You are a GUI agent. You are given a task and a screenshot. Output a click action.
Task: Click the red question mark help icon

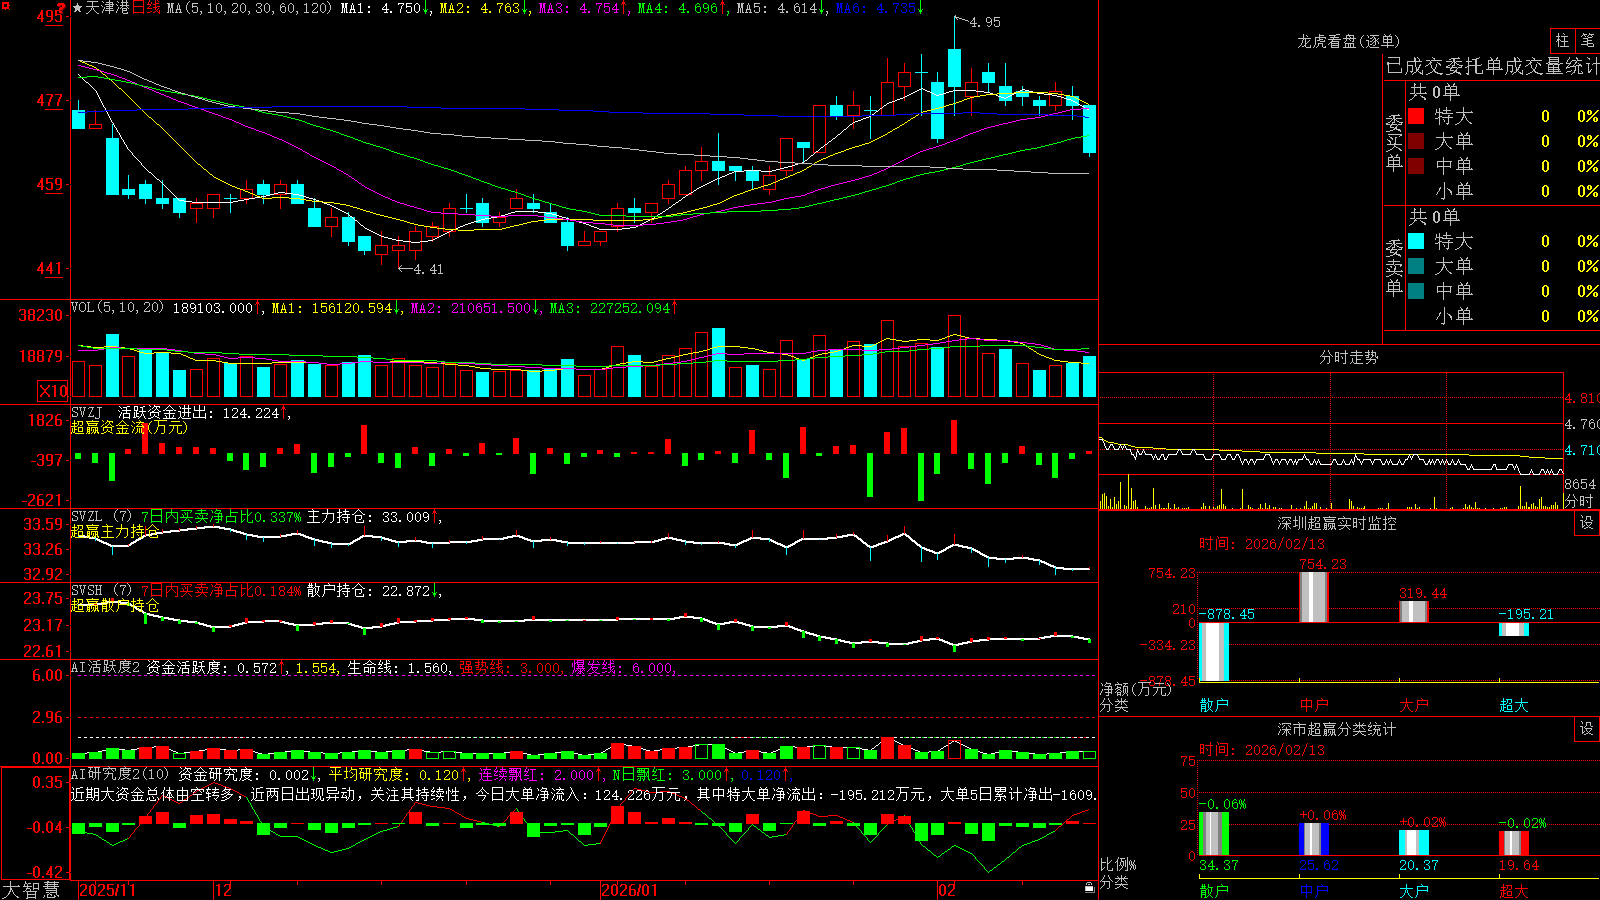click(x=61, y=8)
